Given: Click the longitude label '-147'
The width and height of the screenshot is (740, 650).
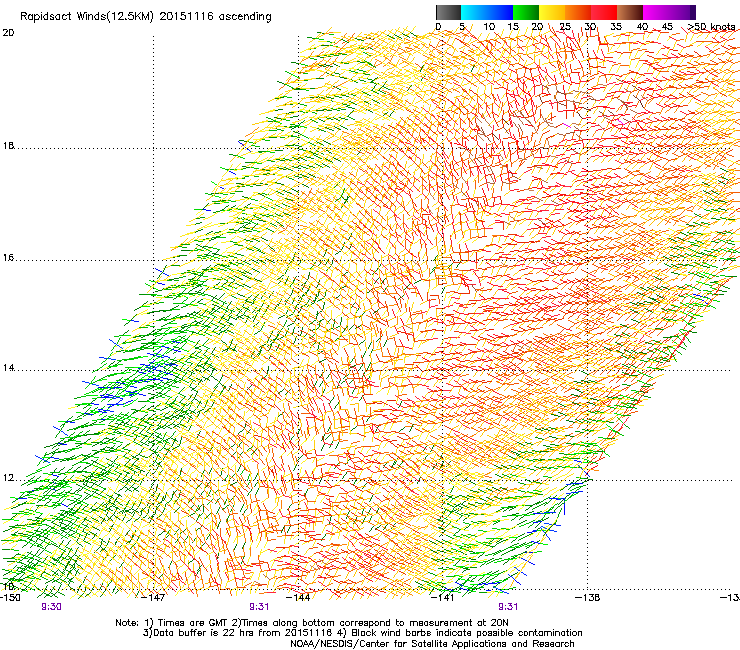Looking at the screenshot, I should (154, 598).
